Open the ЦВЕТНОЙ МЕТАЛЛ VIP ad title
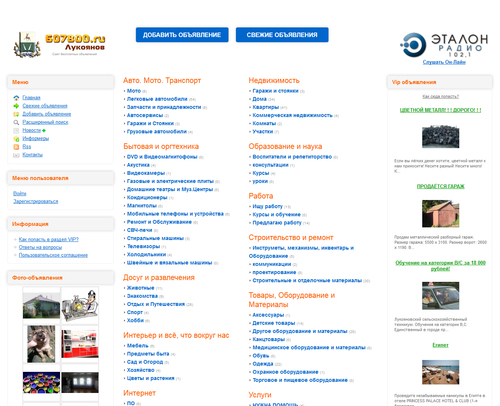Screen dimensions: 500x406 [x=440, y=110]
